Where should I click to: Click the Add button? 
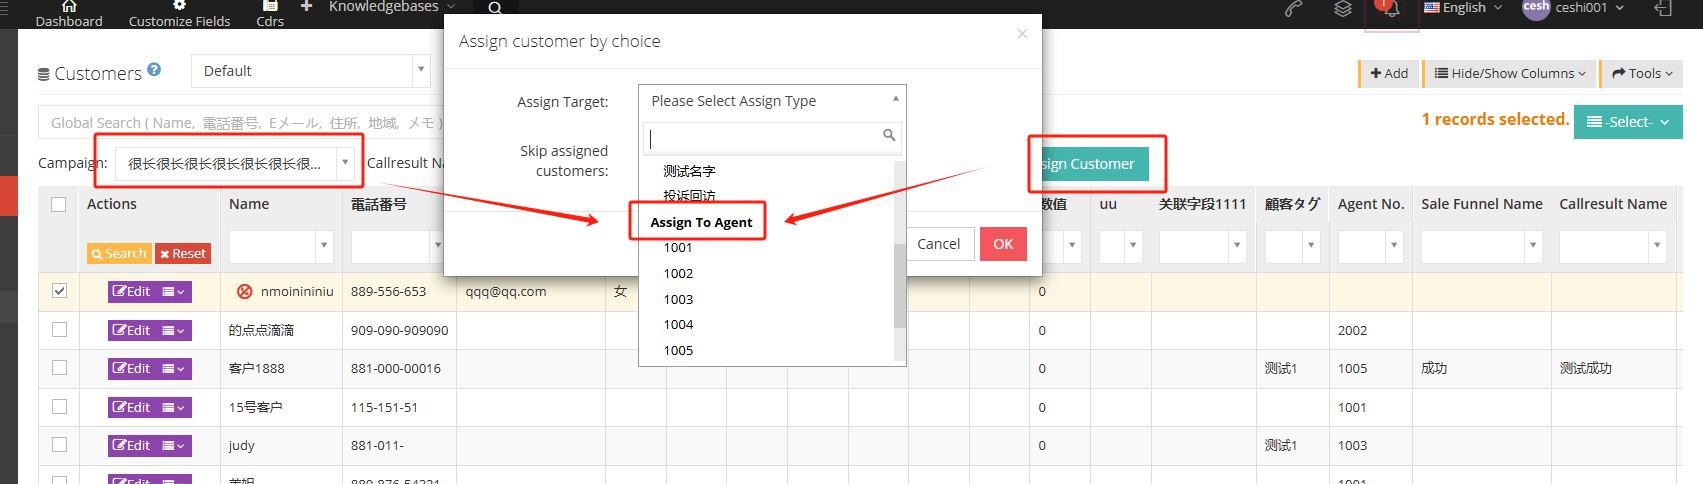point(1389,73)
